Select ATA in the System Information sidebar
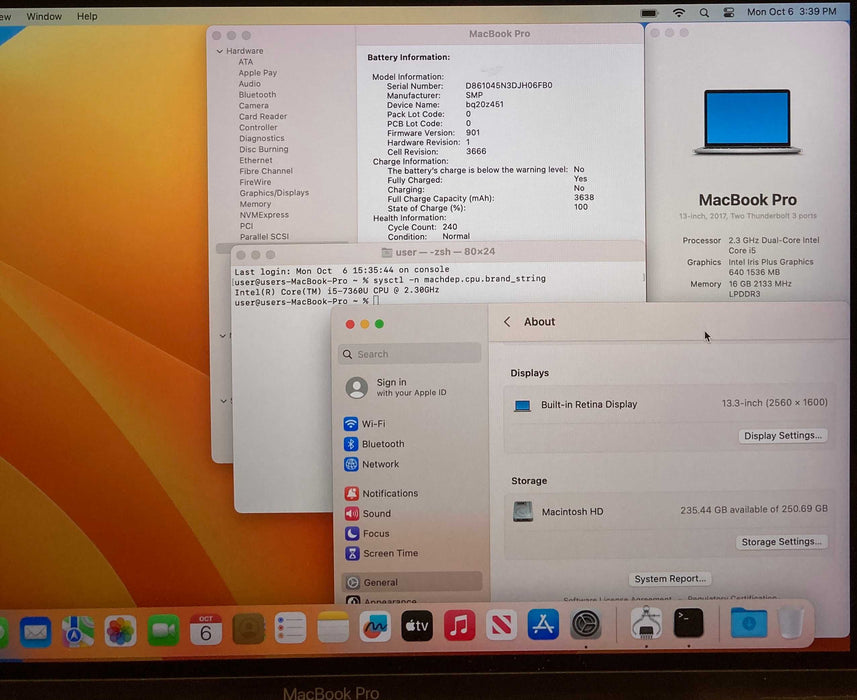Screen dimensions: 857x700 245,62
